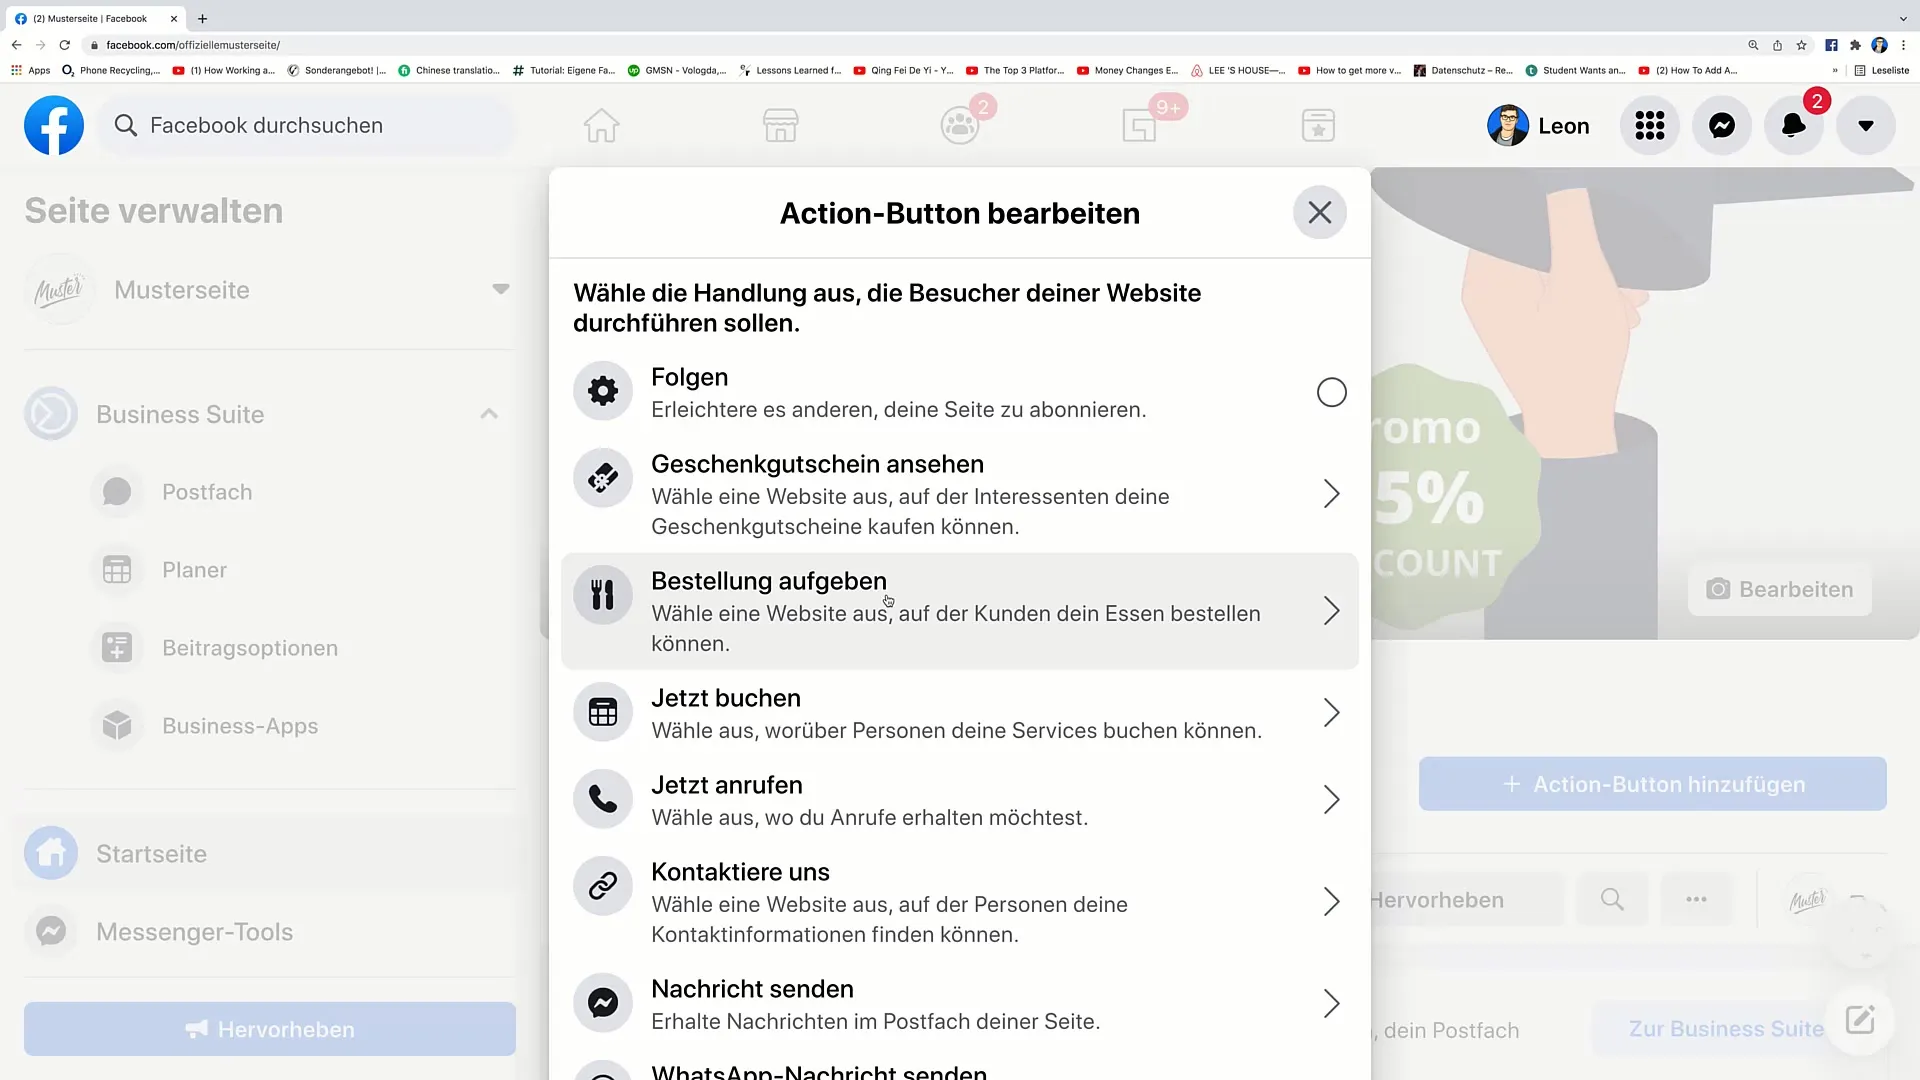The height and width of the screenshot is (1080, 1920).
Task: Click the compose new message icon
Action: click(1860, 1020)
